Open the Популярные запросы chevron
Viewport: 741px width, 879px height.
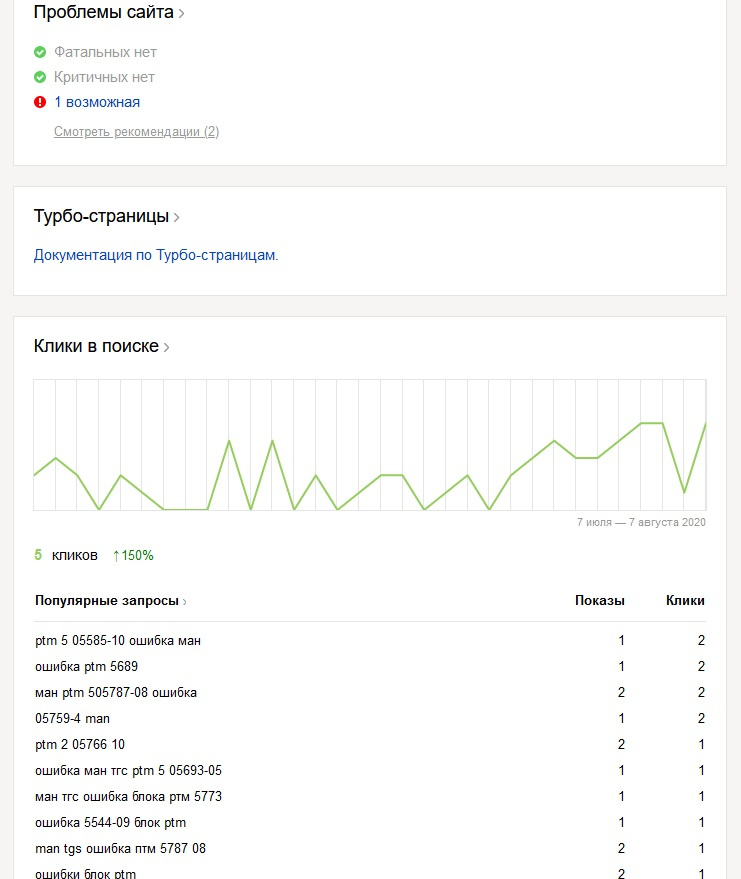pos(185,602)
